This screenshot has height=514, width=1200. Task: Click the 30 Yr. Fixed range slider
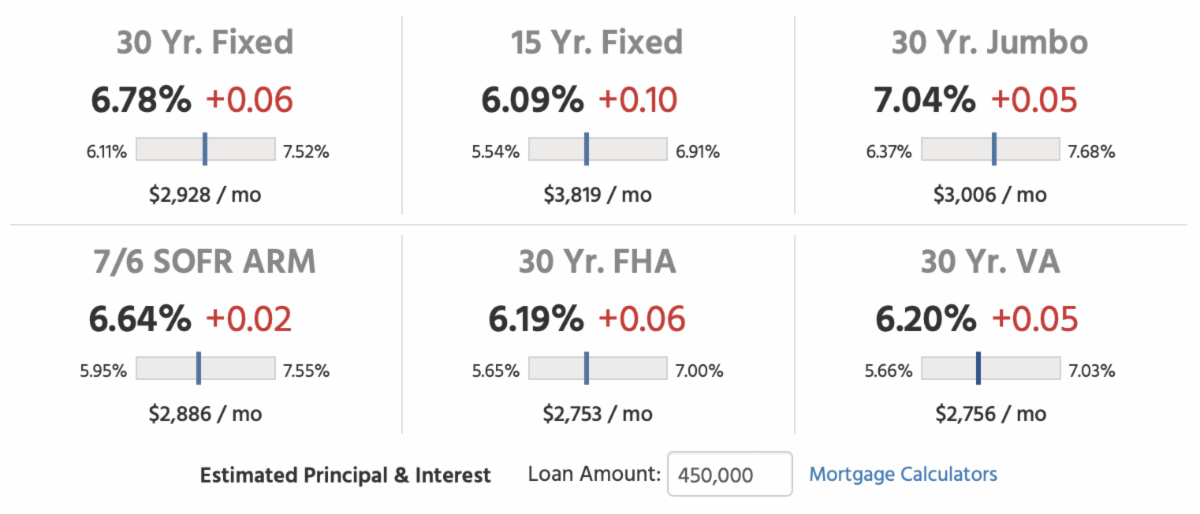(205, 150)
